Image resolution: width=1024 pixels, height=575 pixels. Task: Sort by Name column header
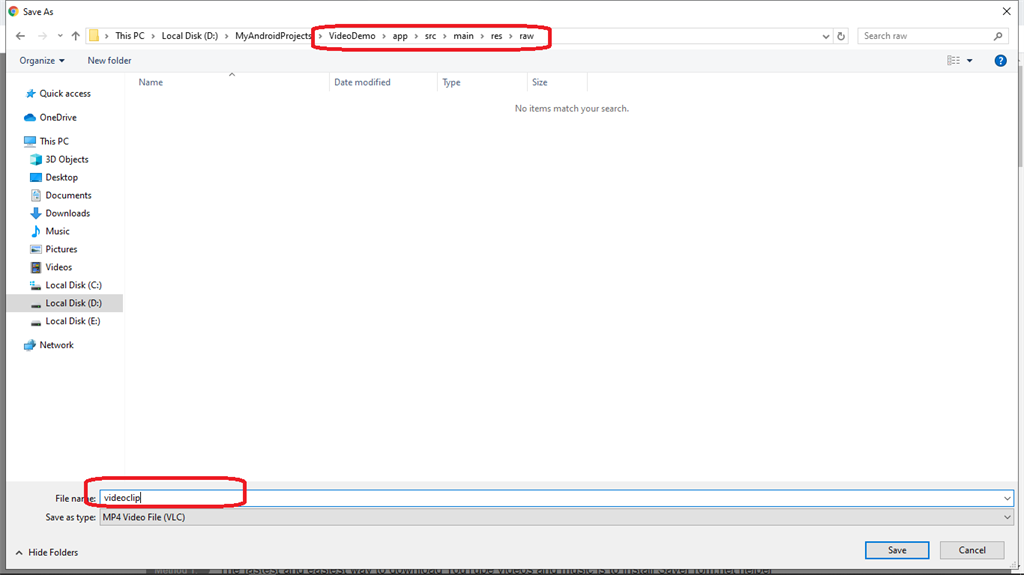(x=151, y=82)
